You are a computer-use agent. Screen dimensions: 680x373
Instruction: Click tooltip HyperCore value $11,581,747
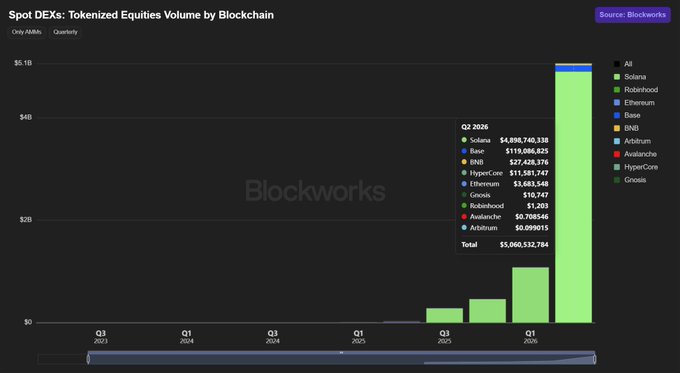click(x=529, y=173)
